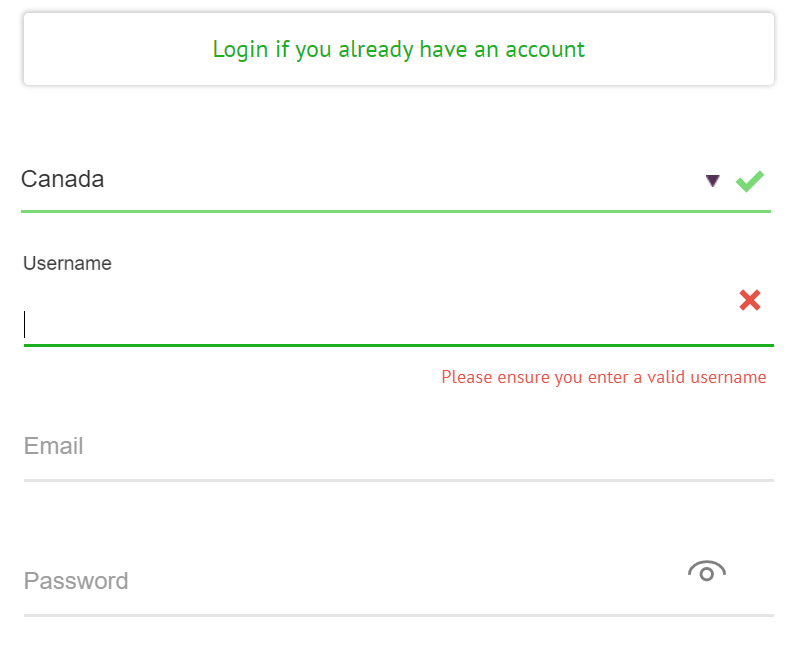Viewport: 805px width, 653px height.
Task: Click the red X in Username field
Action: [750, 300]
